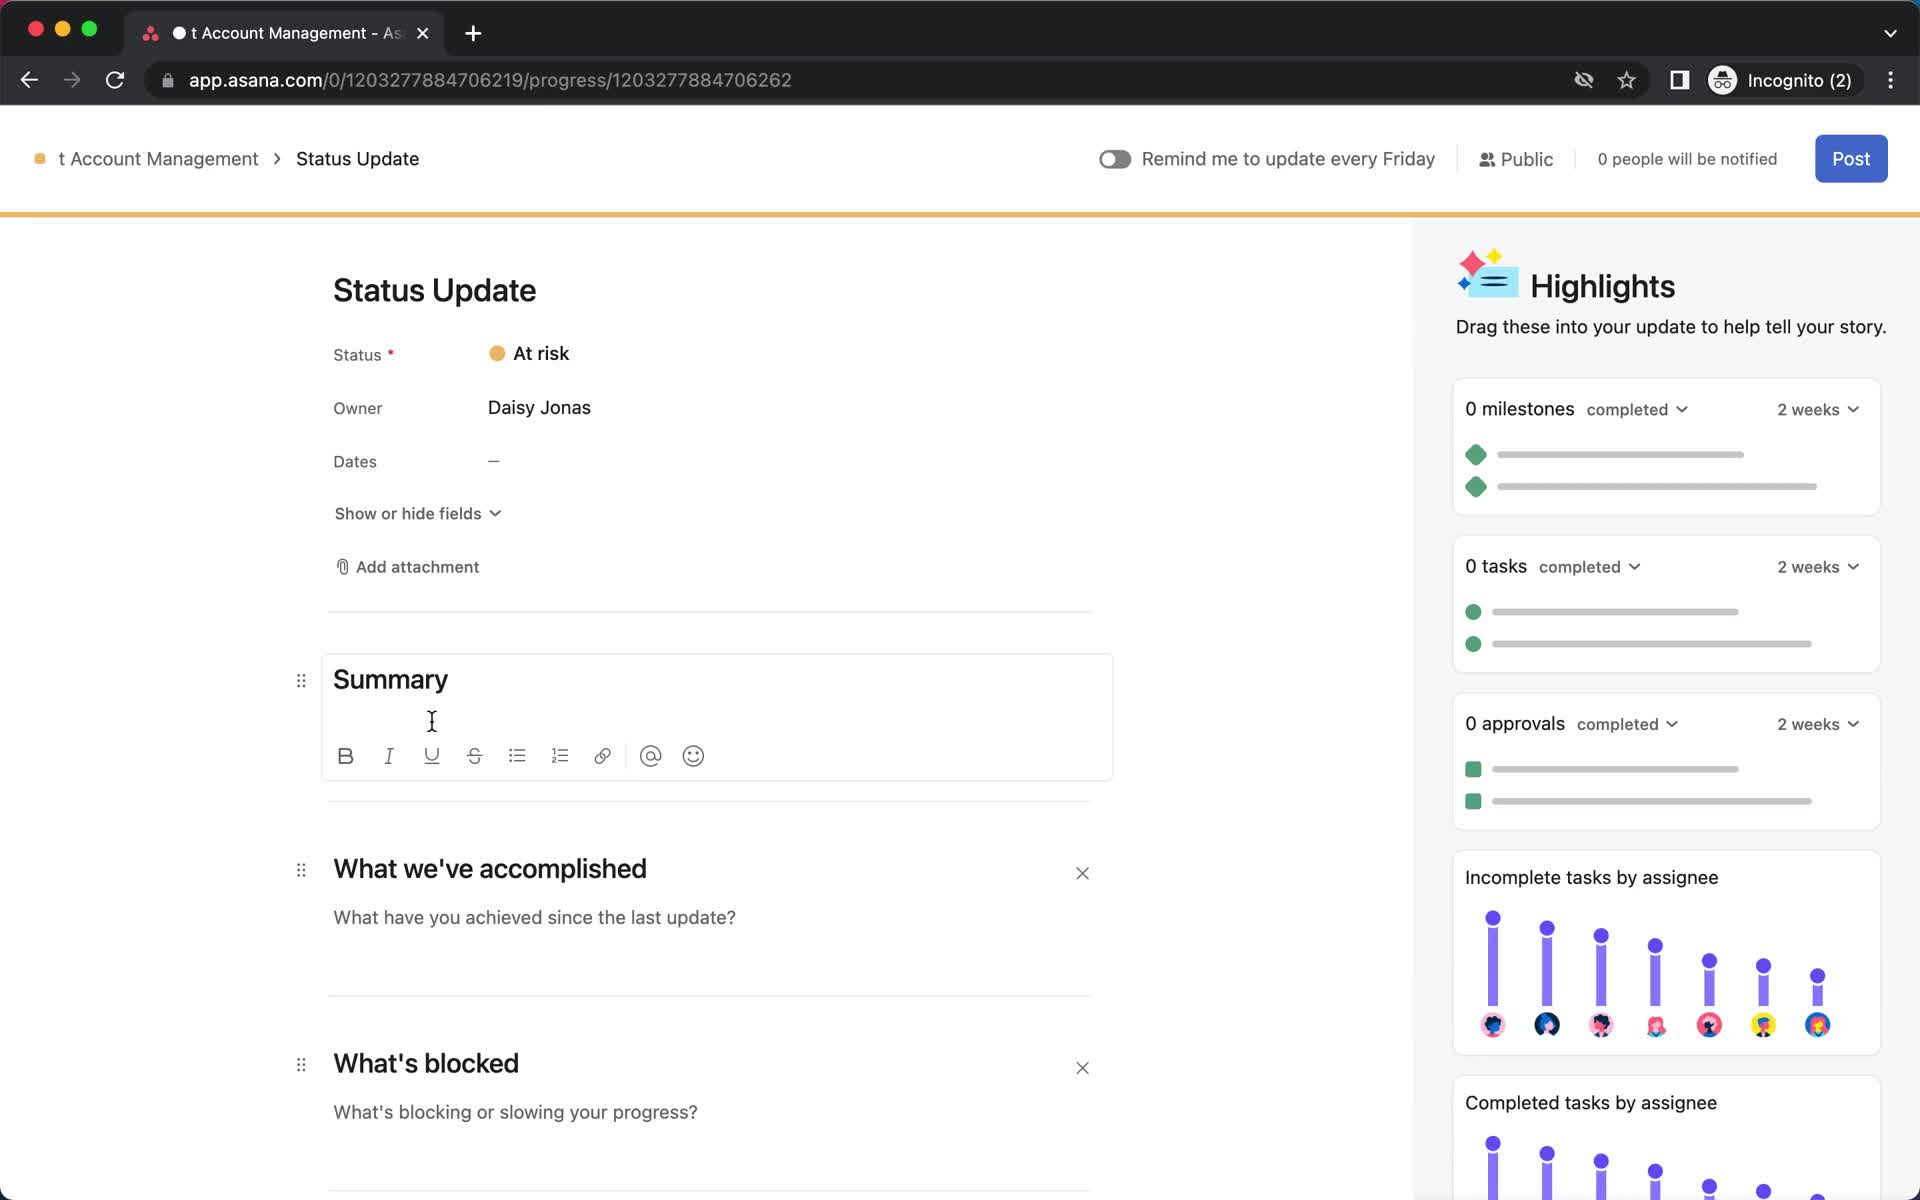Navigate back using browser back button

coord(28,80)
